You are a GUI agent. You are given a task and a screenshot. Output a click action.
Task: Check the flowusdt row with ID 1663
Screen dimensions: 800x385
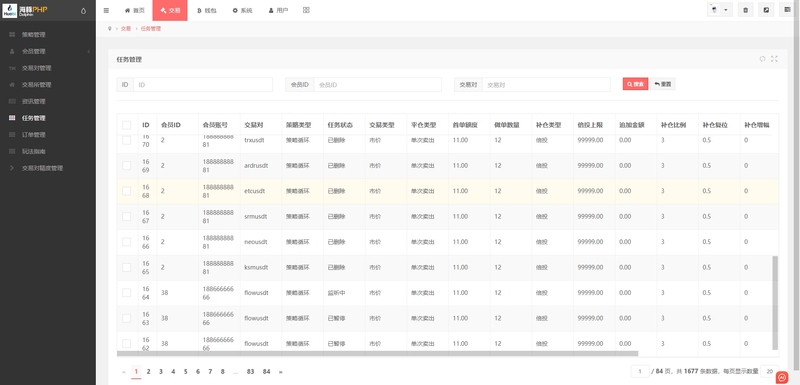[x=127, y=318]
